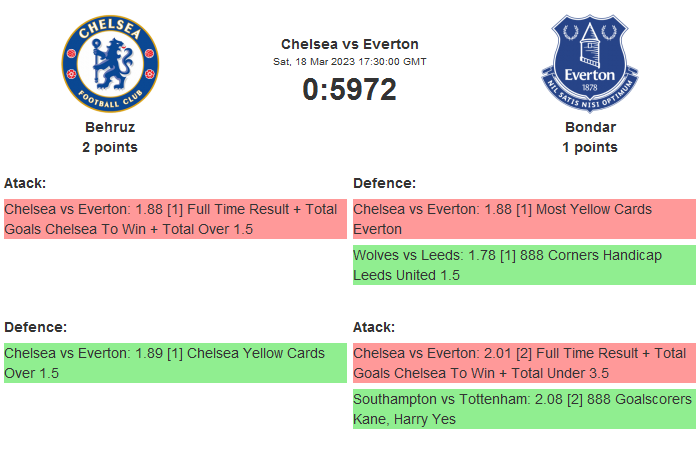
Task: Click Behruz's 2 points label
Action: click(x=110, y=147)
